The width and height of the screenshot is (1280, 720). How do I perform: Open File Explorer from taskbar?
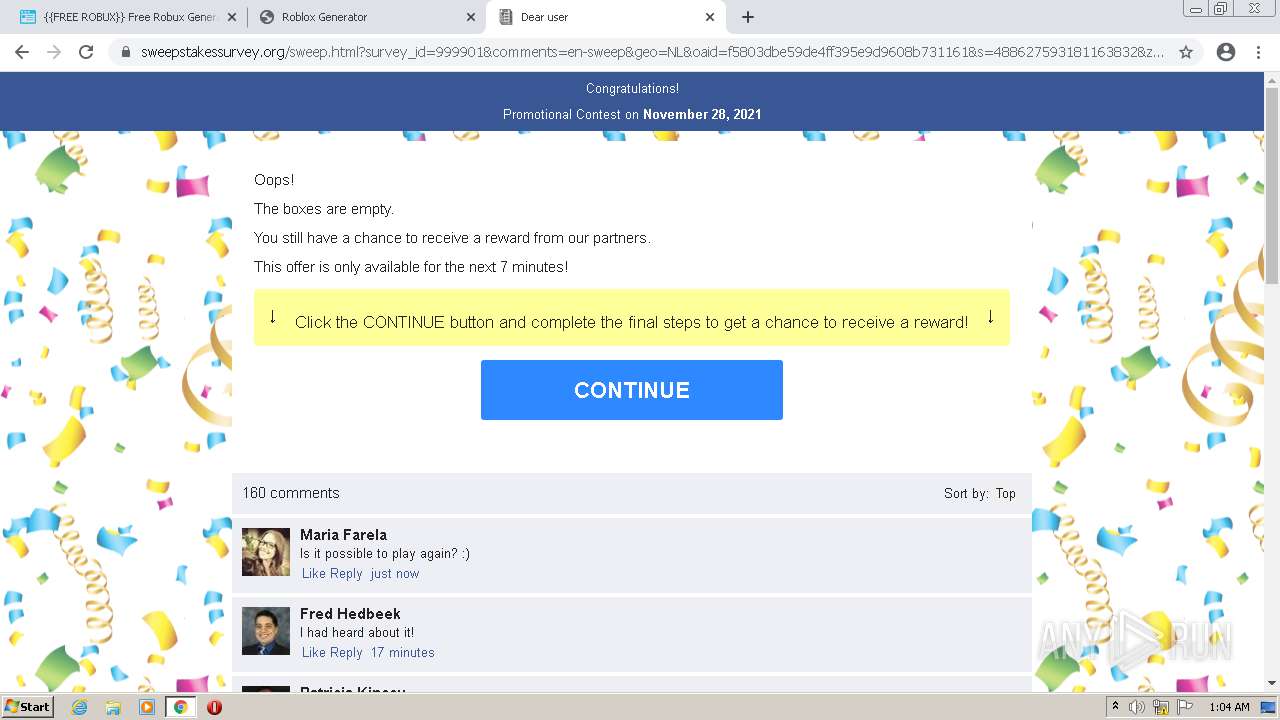tap(113, 707)
